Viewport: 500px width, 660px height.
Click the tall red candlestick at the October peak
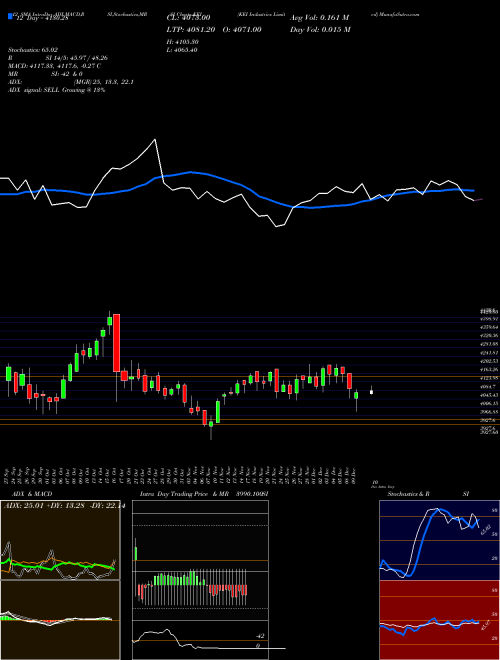tap(117, 343)
